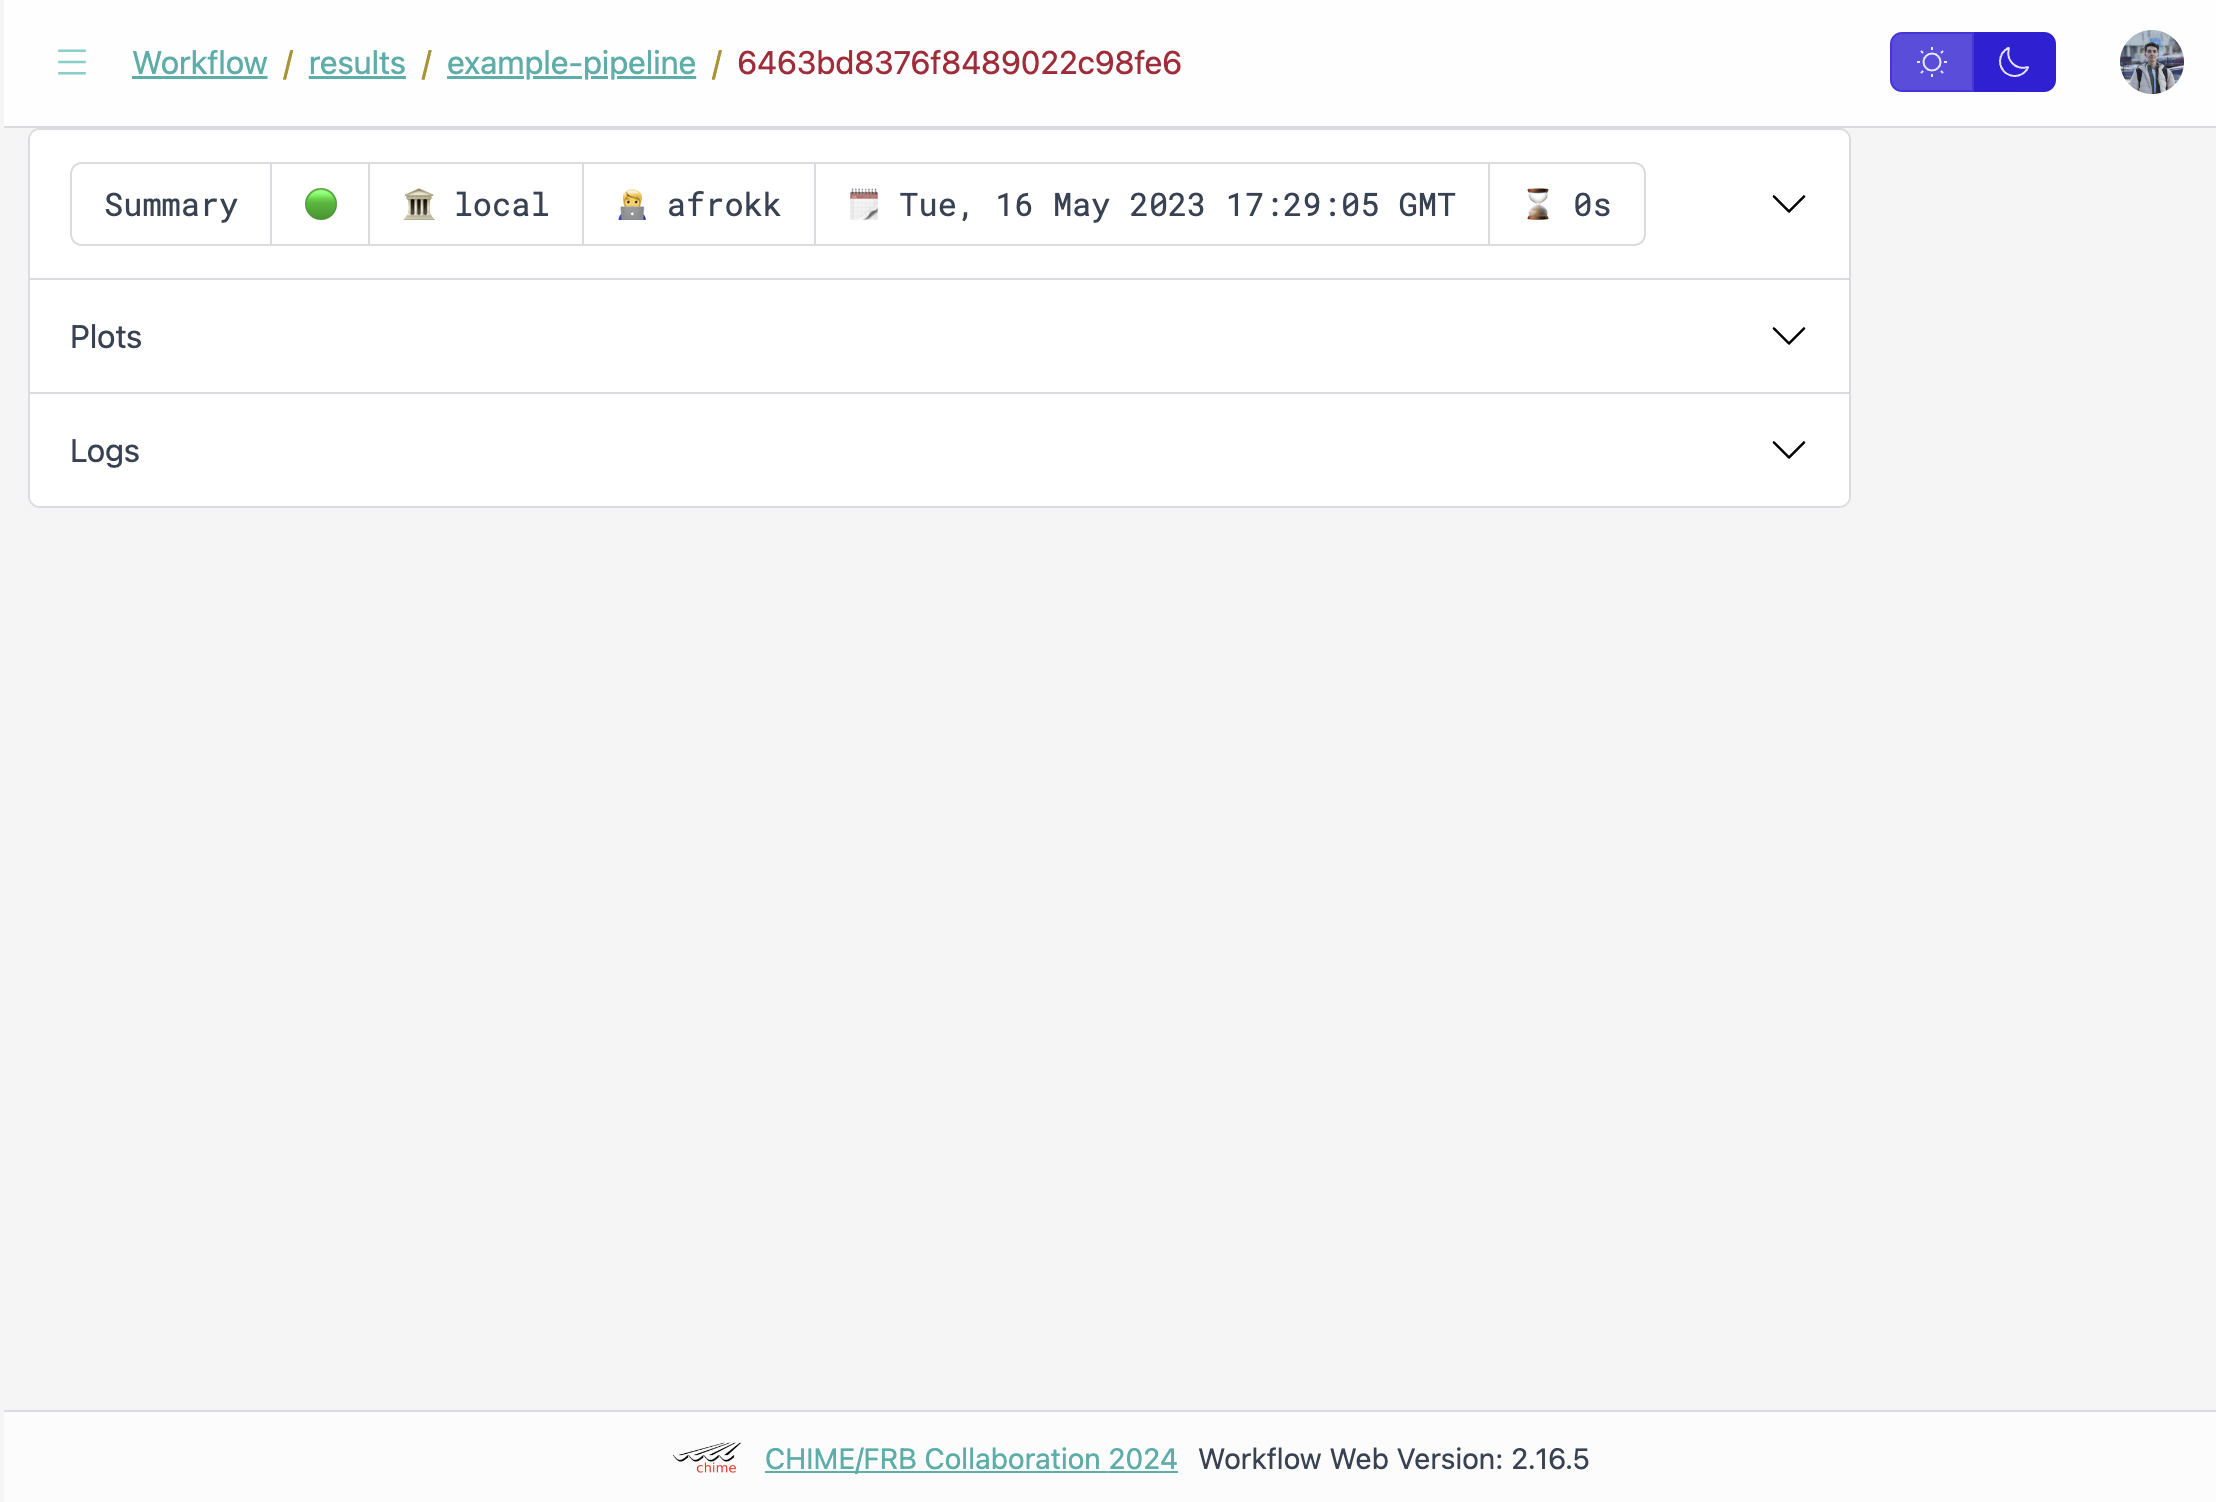The height and width of the screenshot is (1502, 2216).
Task: Click the Summary tab label
Action: pyautogui.click(x=169, y=203)
